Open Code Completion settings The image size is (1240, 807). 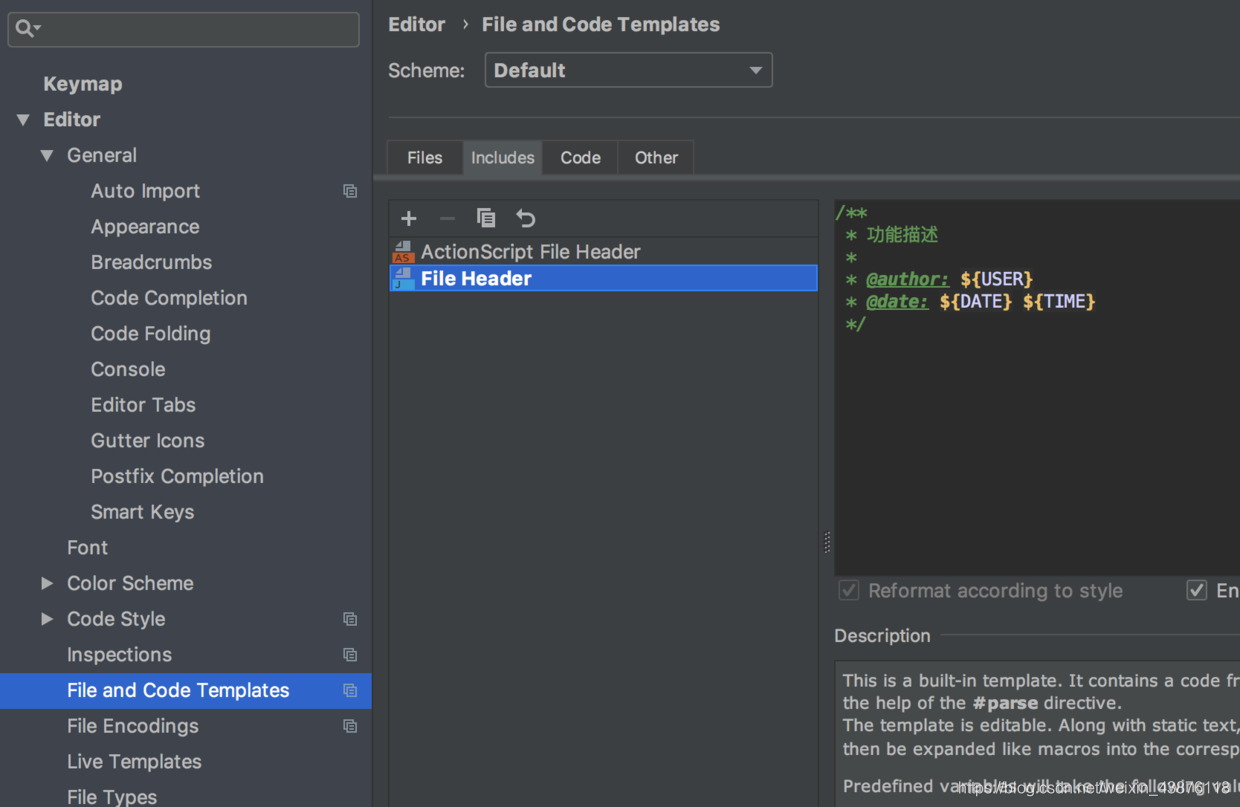pos(169,298)
